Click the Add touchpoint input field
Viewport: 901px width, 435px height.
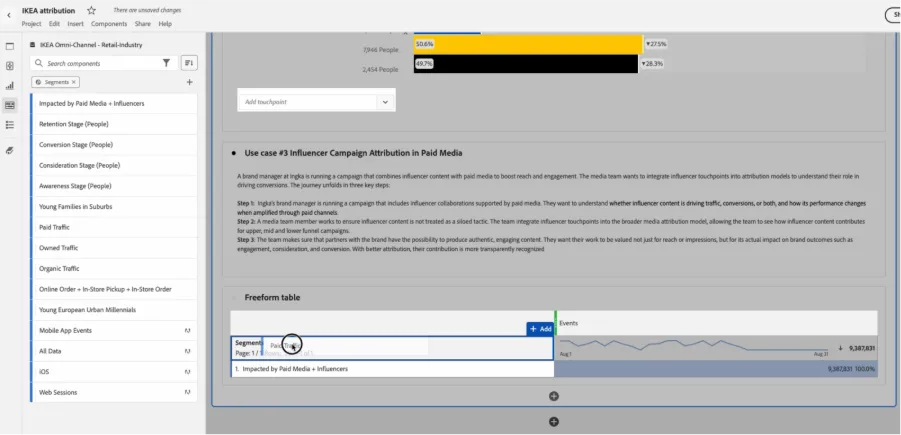[x=308, y=102]
